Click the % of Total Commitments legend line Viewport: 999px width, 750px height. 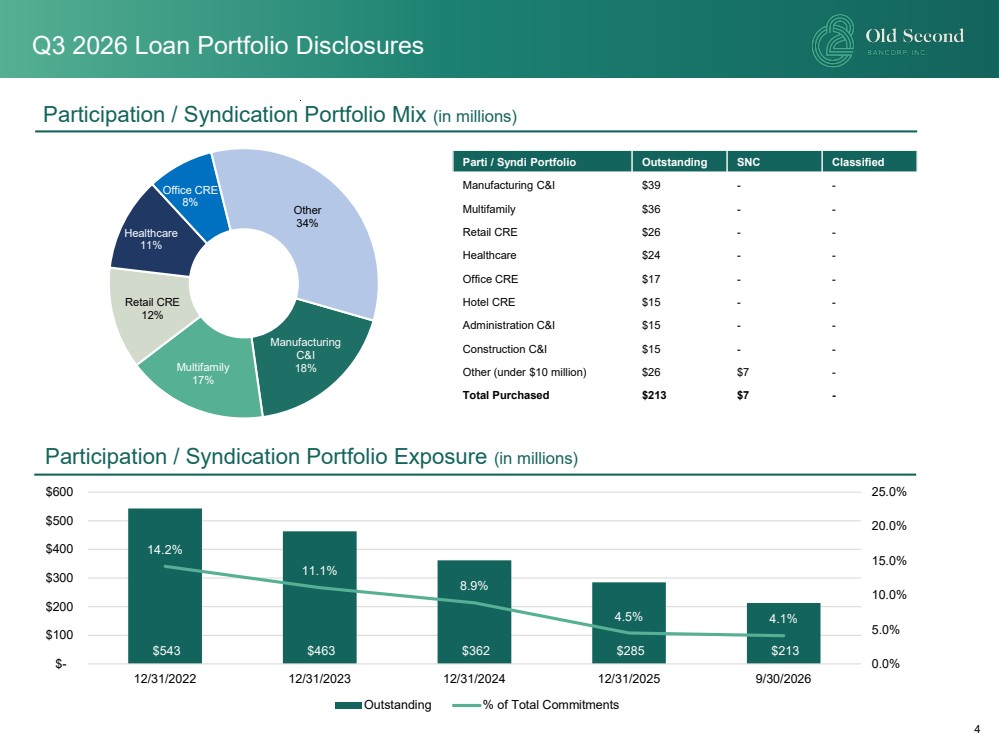[466, 705]
